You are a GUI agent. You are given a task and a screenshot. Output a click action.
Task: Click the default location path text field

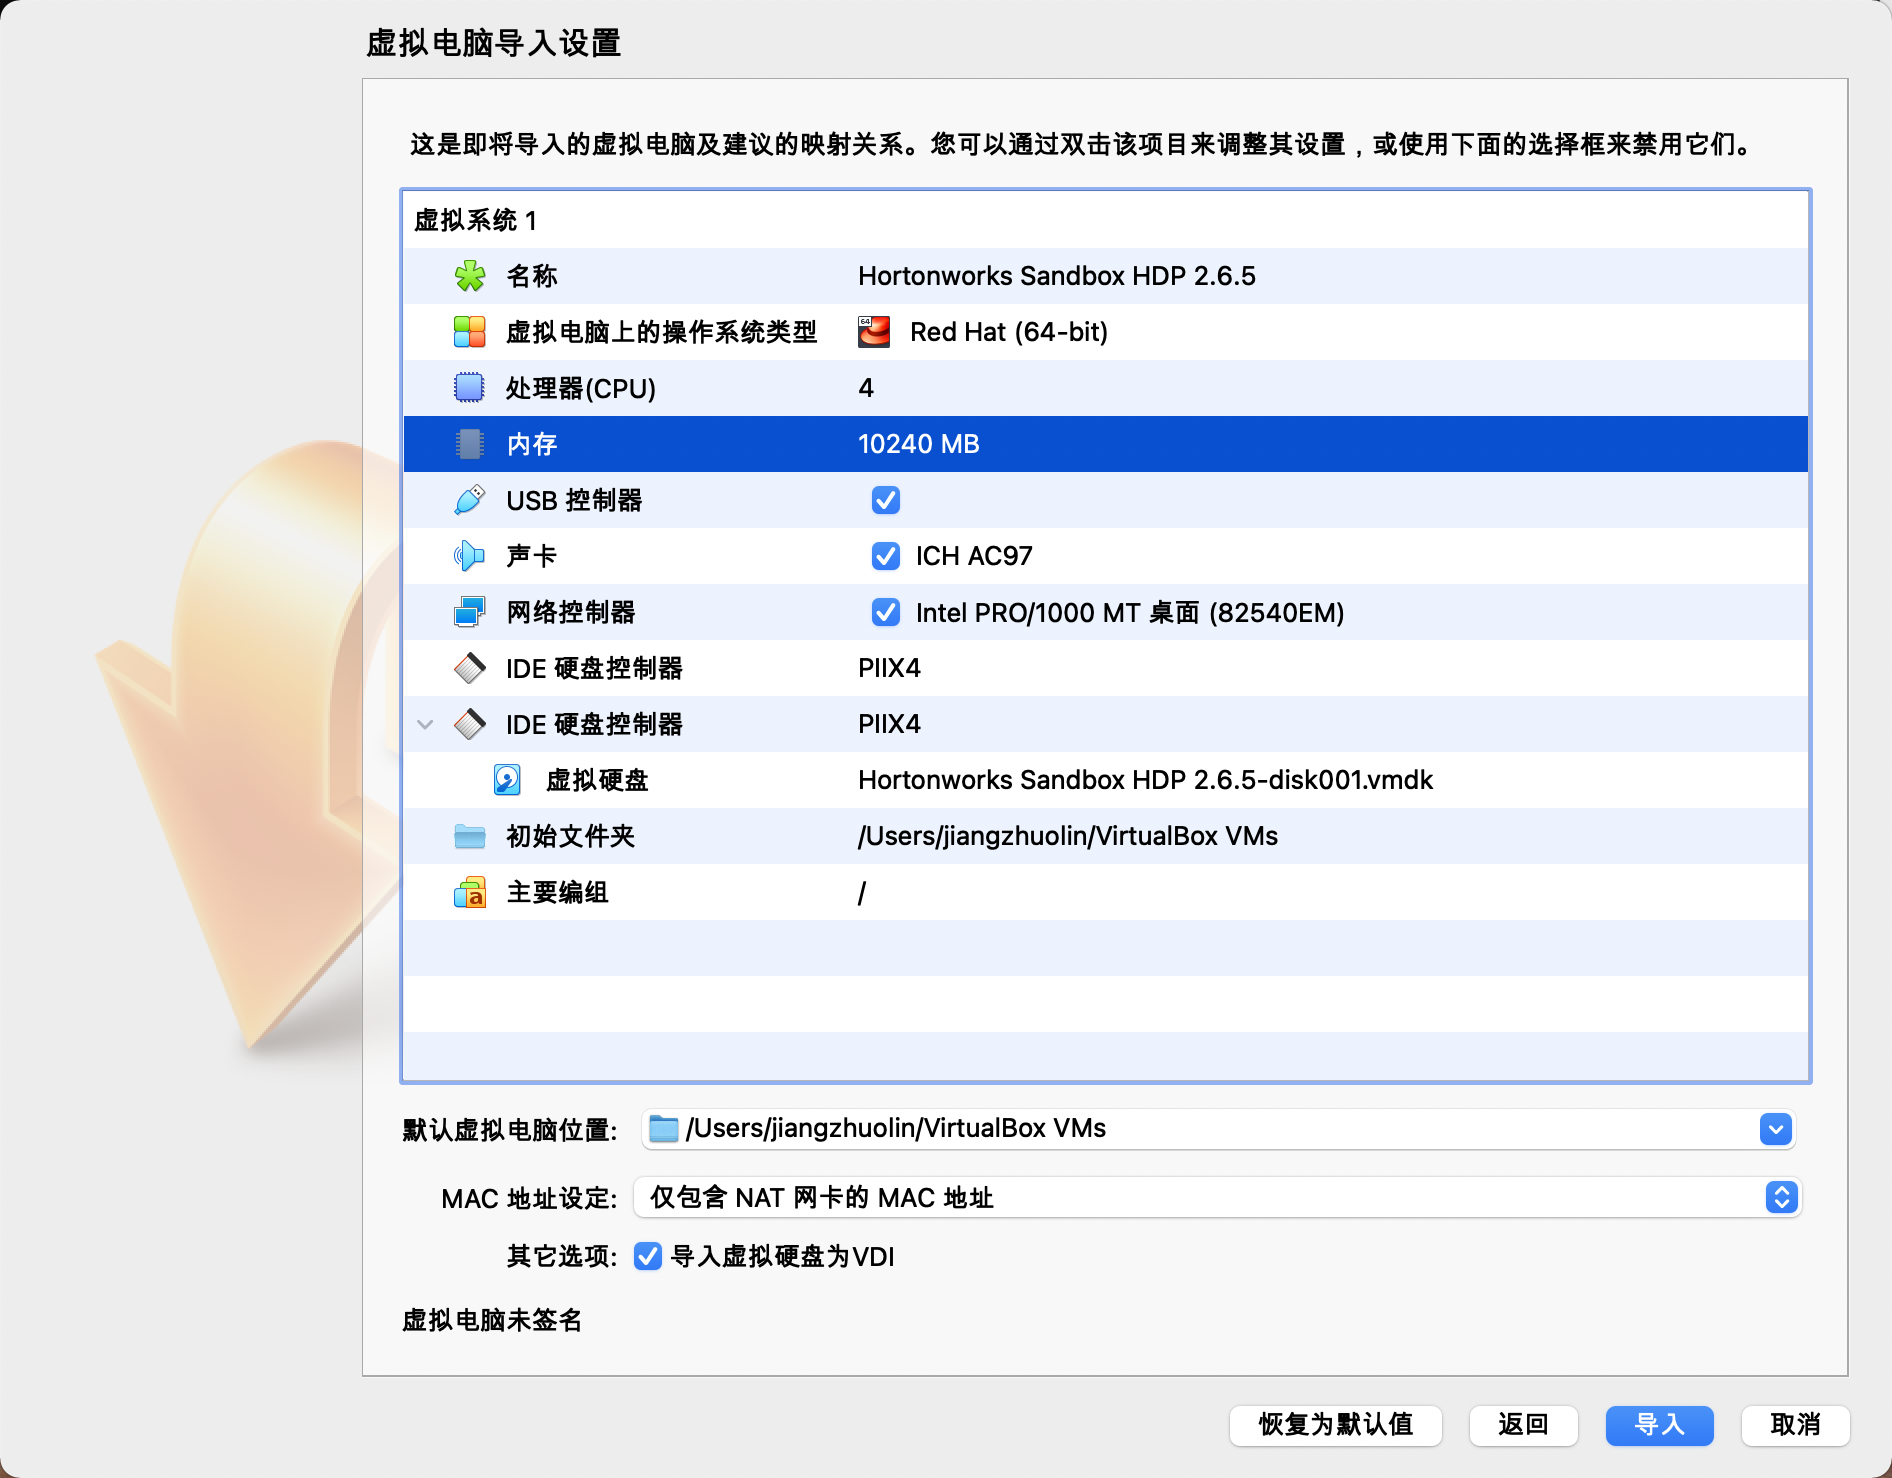pos(1218,1129)
